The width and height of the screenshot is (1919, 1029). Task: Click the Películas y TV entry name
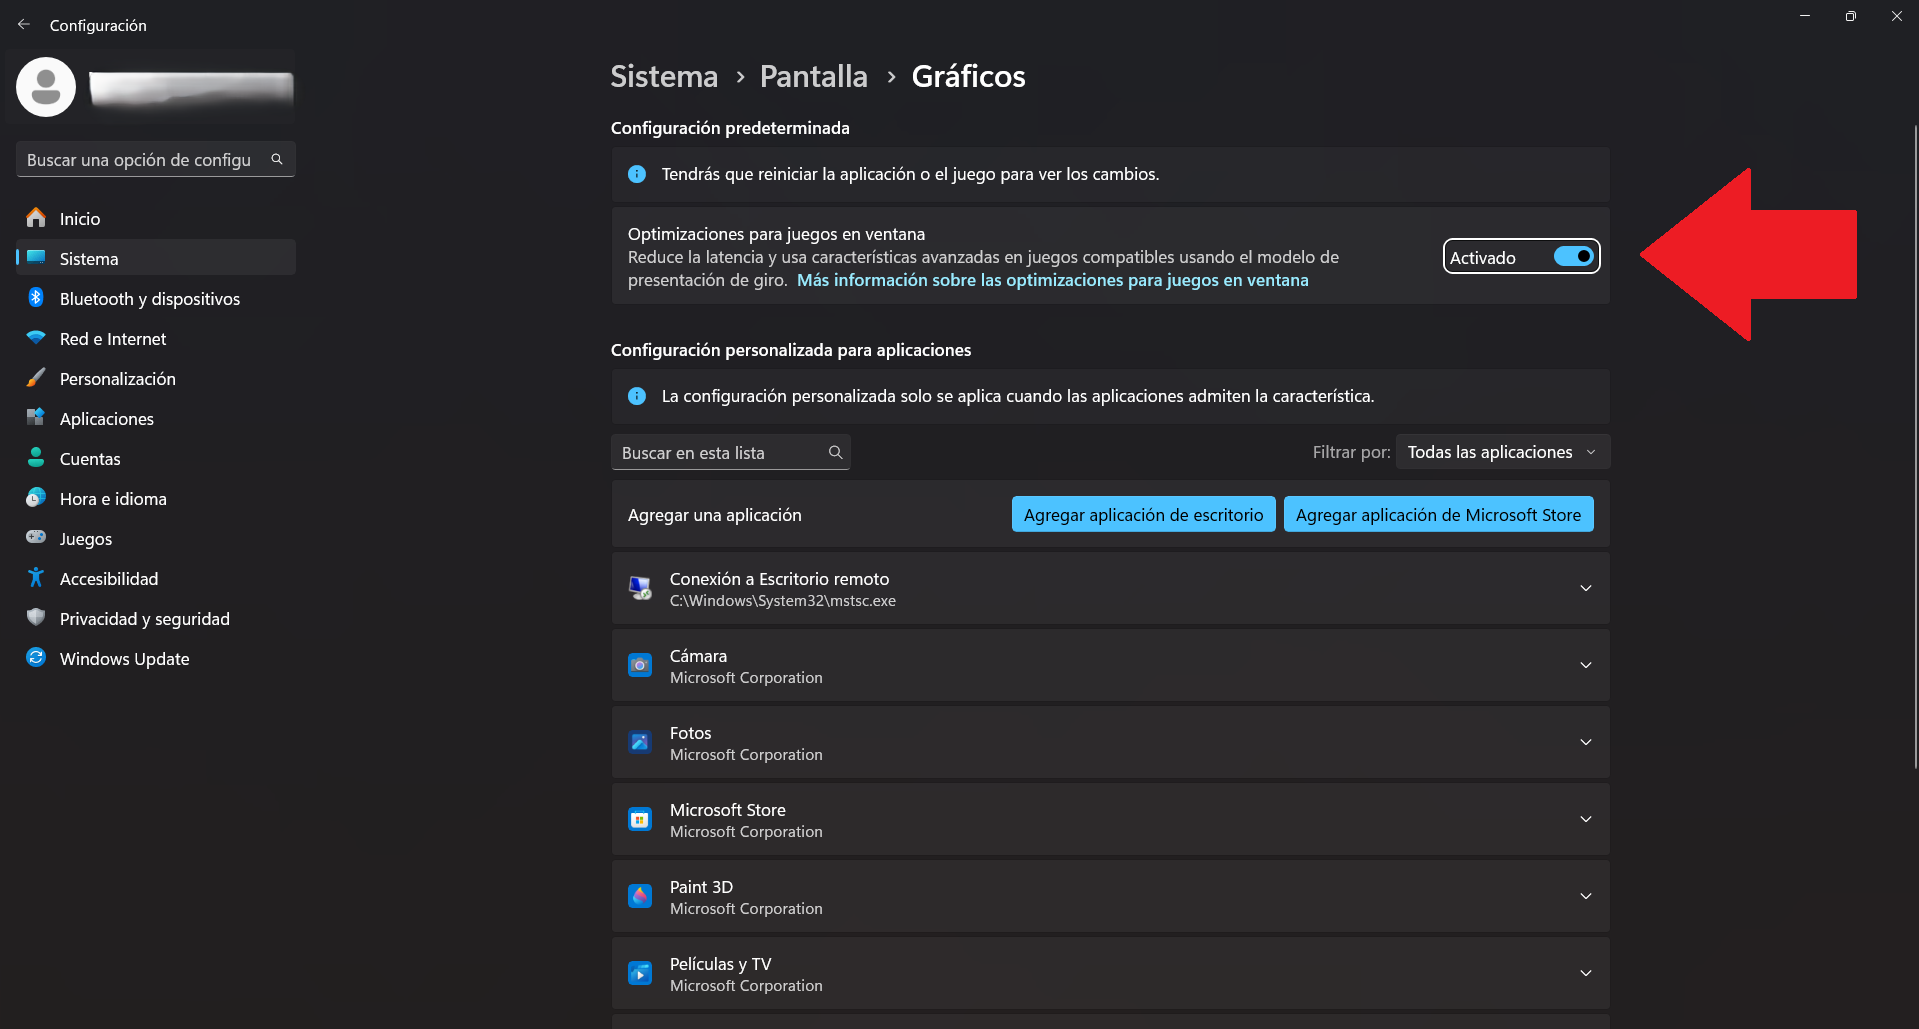pyautogui.click(x=720, y=964)
